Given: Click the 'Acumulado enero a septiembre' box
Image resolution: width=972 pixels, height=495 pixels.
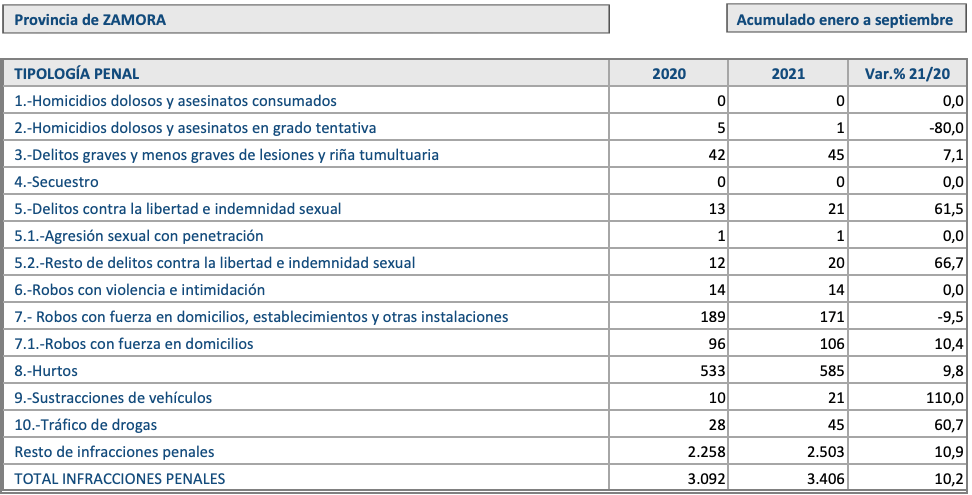Looking at the screenshot, I should pyautogui.click(x=846, y=19).
